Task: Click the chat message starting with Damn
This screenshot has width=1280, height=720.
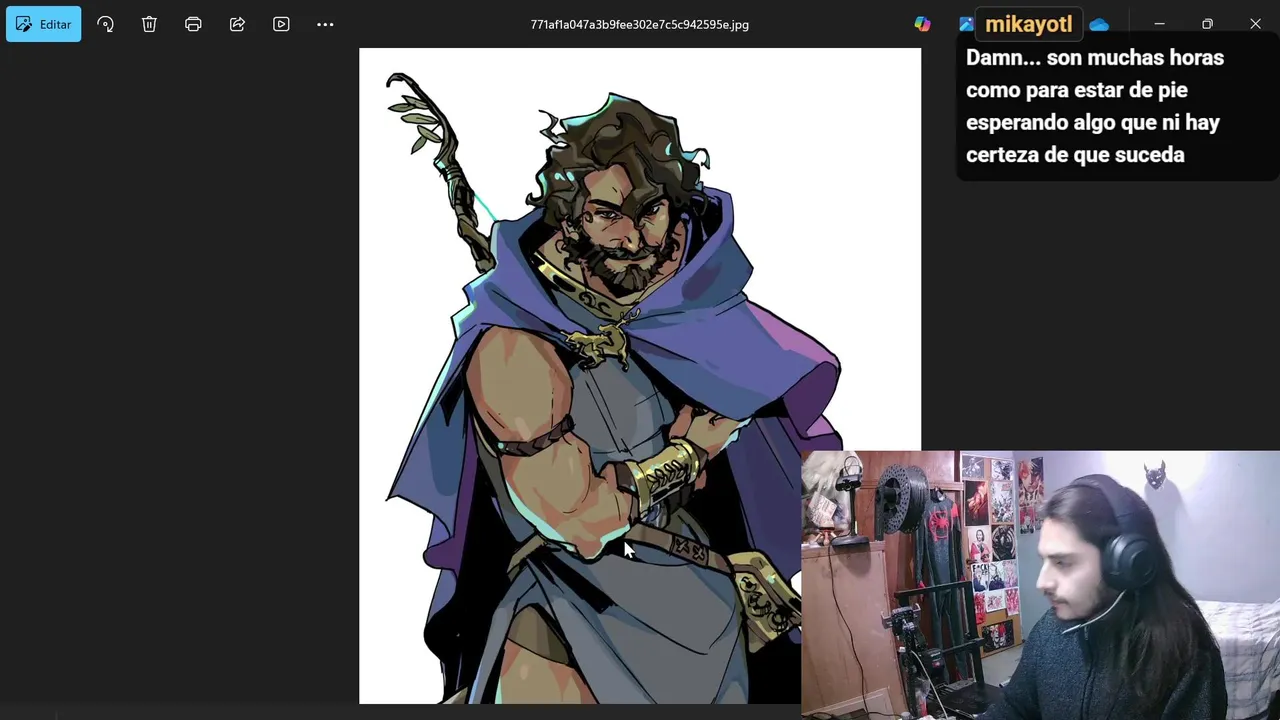Action: tap(1094, 106)
